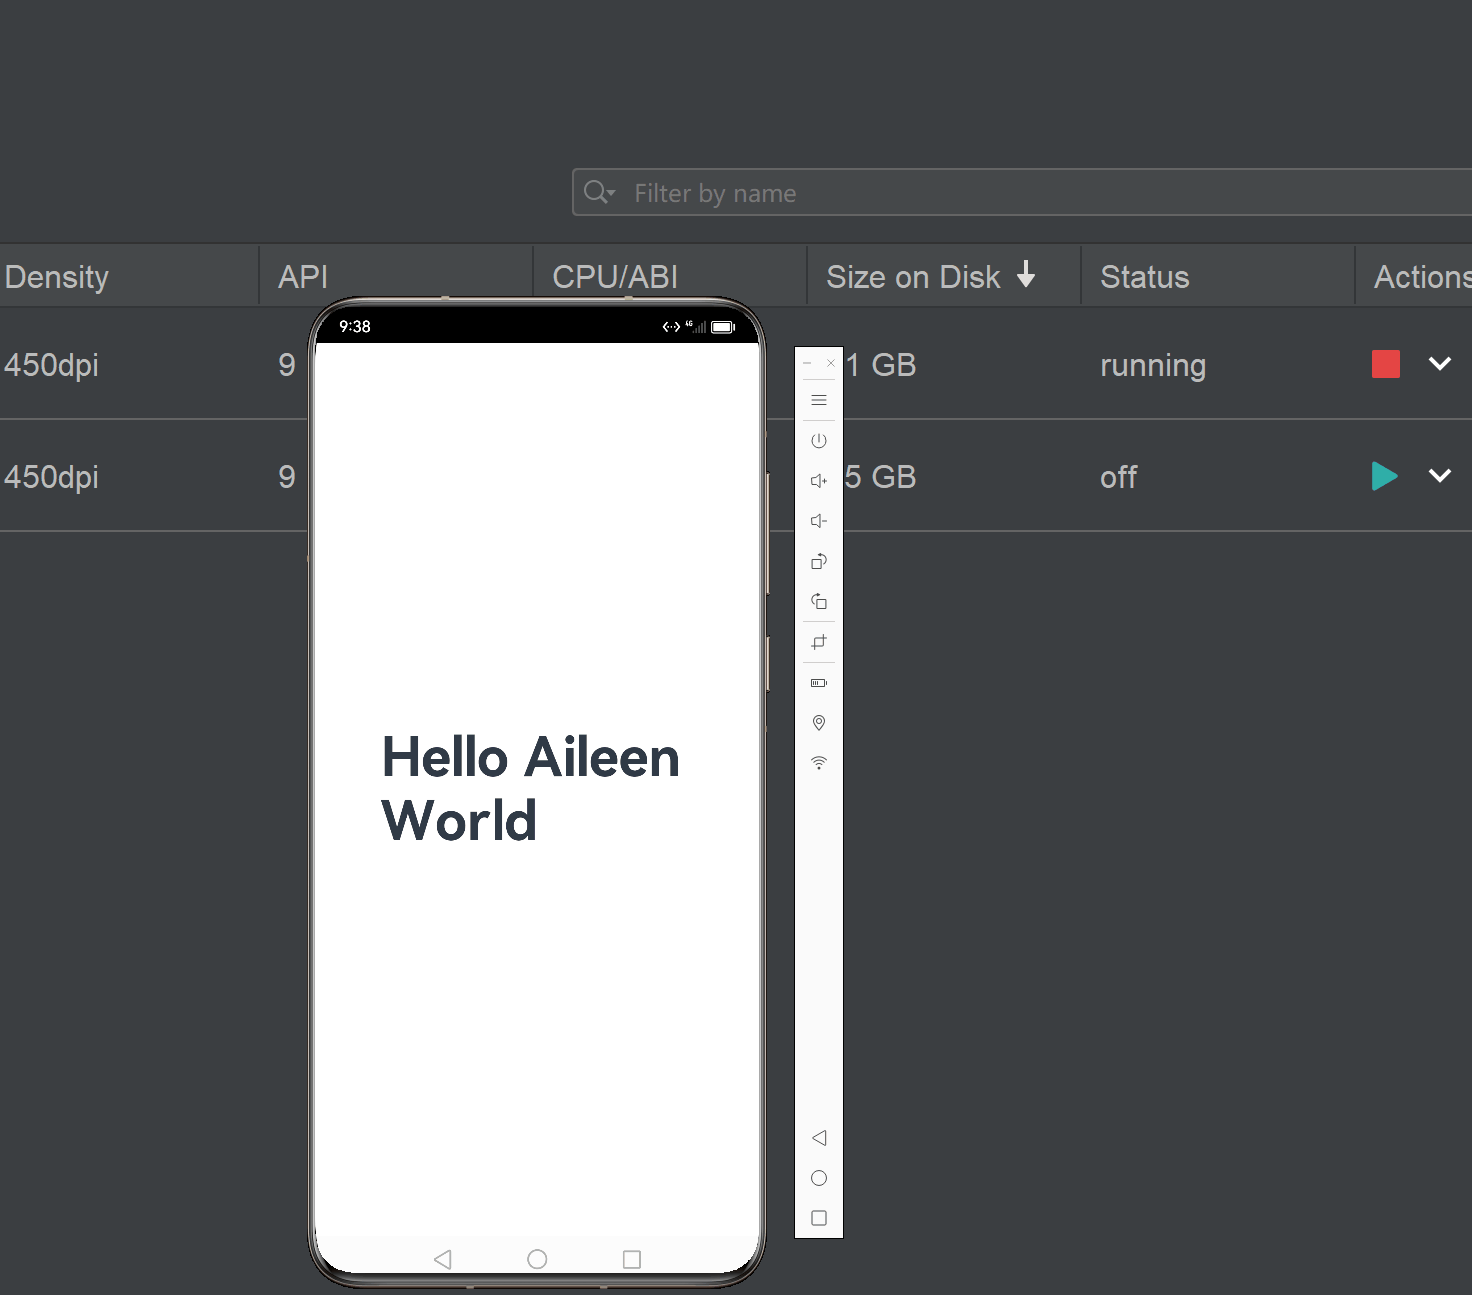Open location settings pin icon

coord(819,723)
